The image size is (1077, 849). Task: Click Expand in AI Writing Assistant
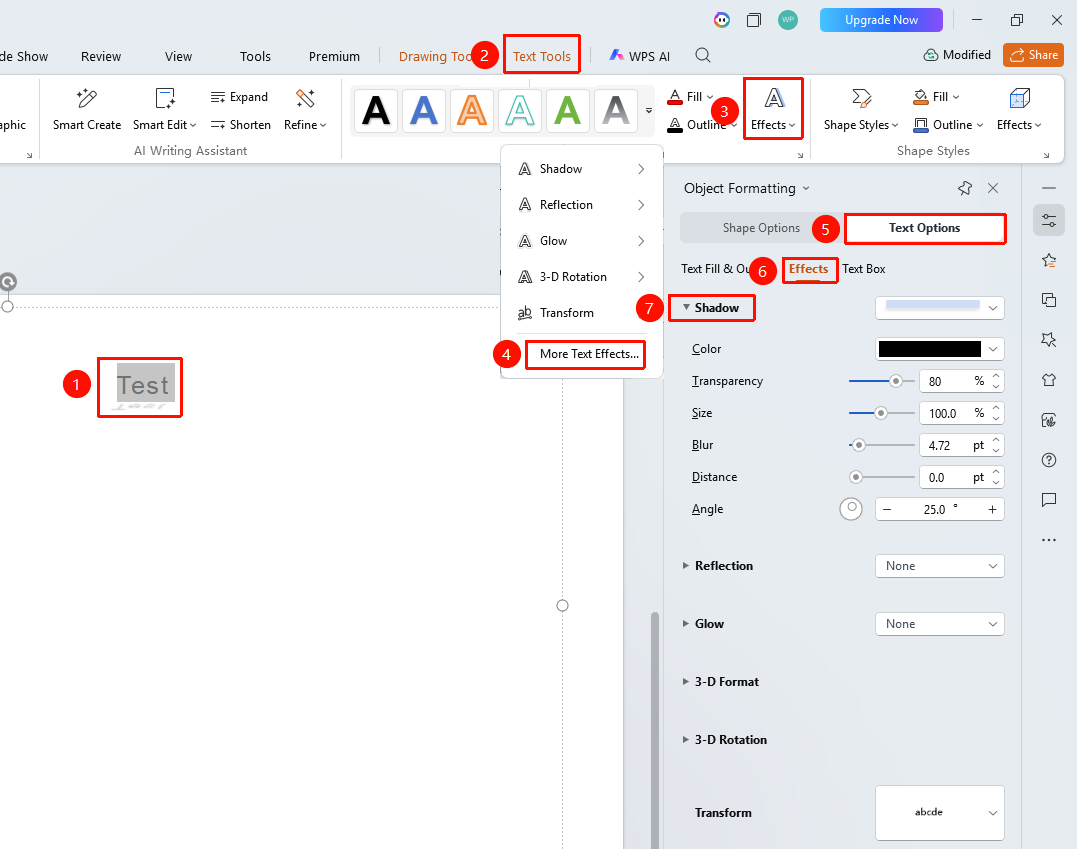[x=239, y=97]
